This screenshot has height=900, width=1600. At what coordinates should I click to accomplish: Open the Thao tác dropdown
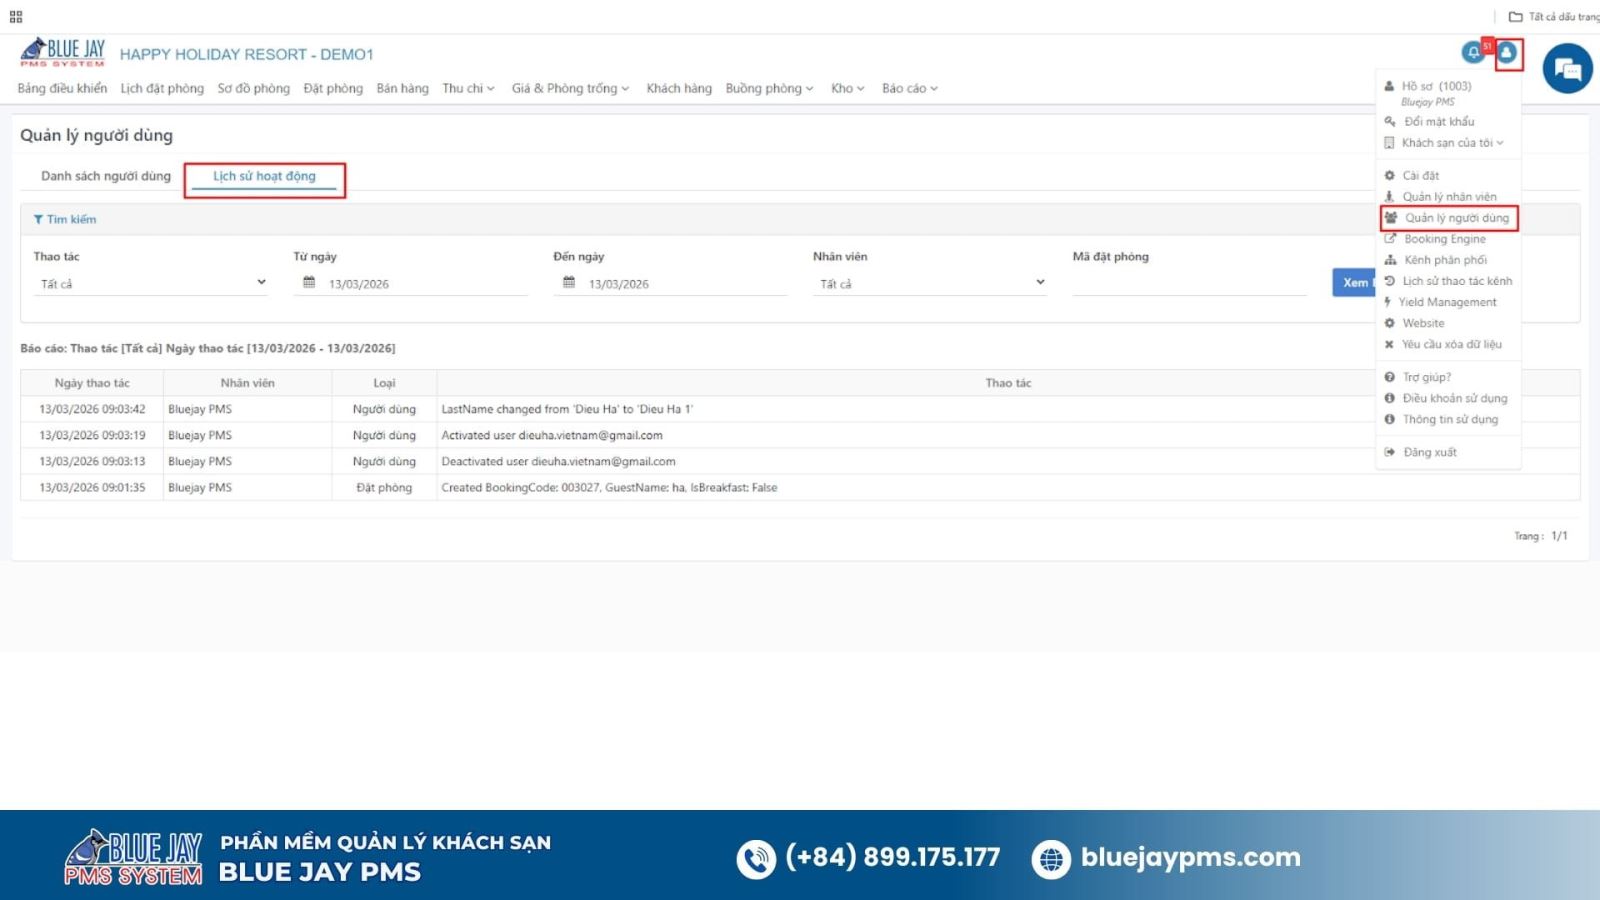(153, 283)
